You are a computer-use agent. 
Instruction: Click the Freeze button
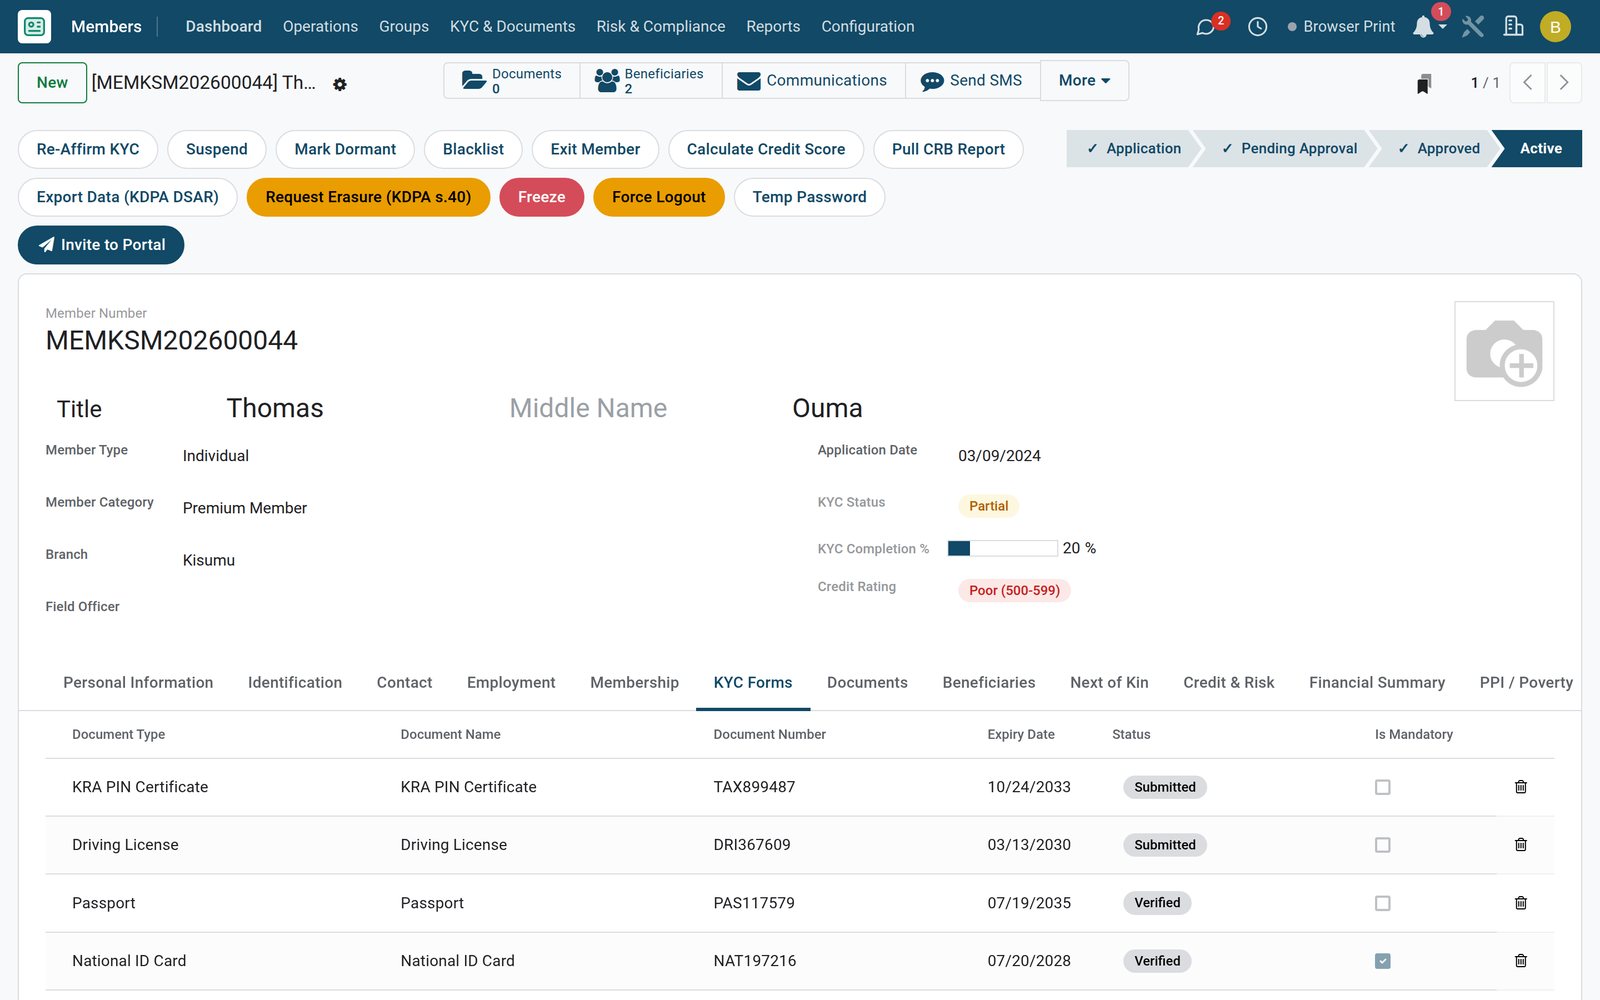(541, 197)
